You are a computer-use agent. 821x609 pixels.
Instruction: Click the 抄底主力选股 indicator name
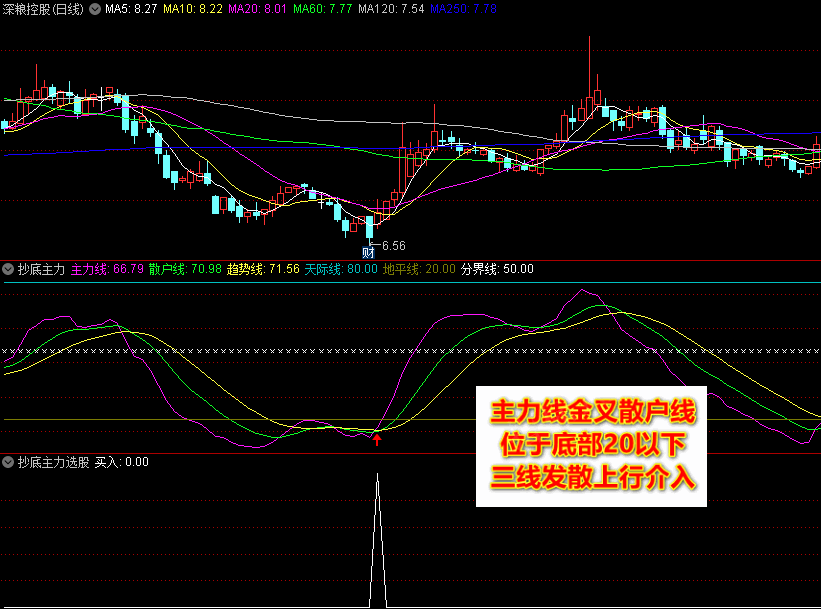[53, 462]
